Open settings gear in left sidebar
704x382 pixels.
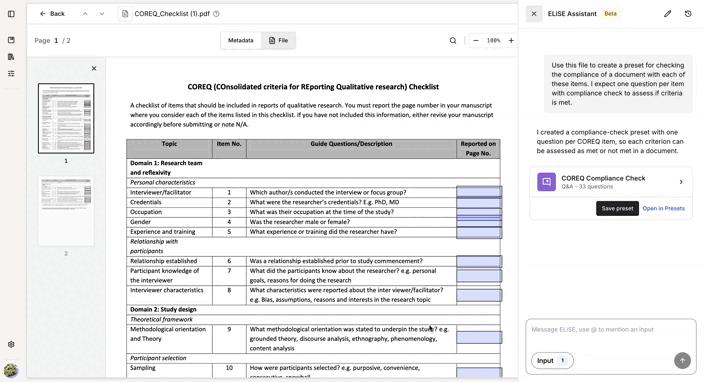(x=11, y=344)
